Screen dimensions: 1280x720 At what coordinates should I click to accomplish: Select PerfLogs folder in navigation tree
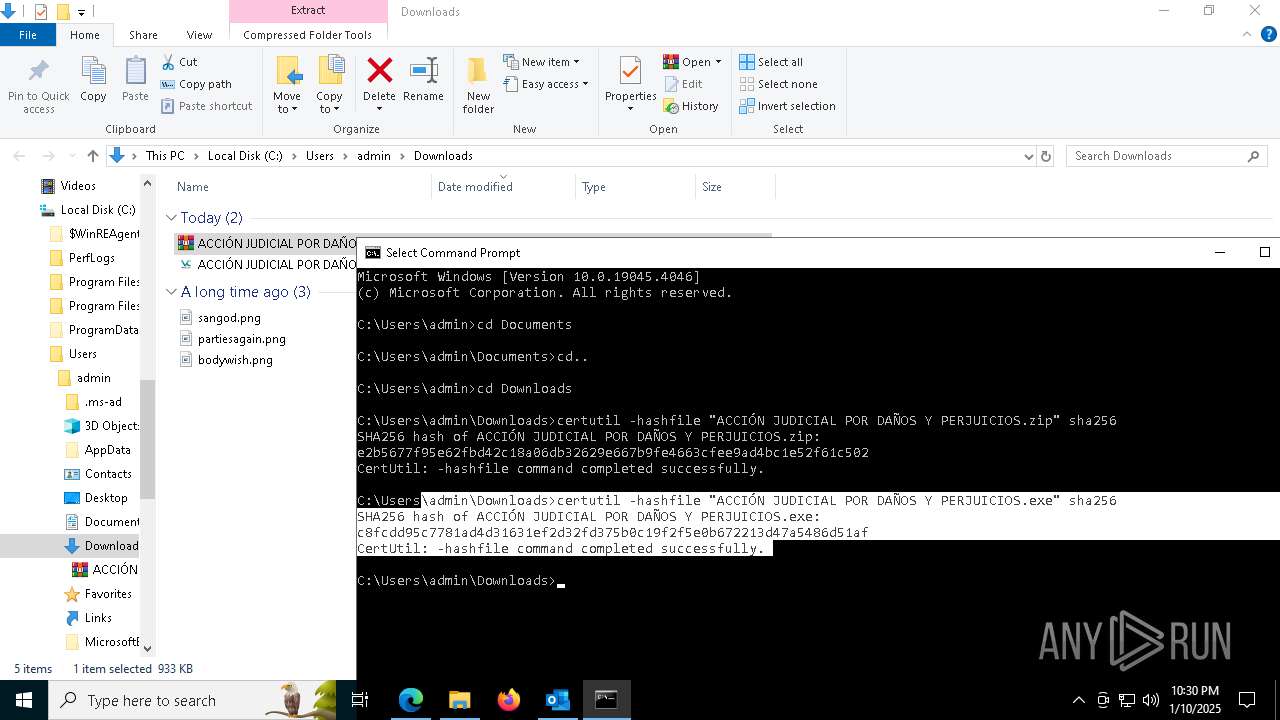click(92, 258)
